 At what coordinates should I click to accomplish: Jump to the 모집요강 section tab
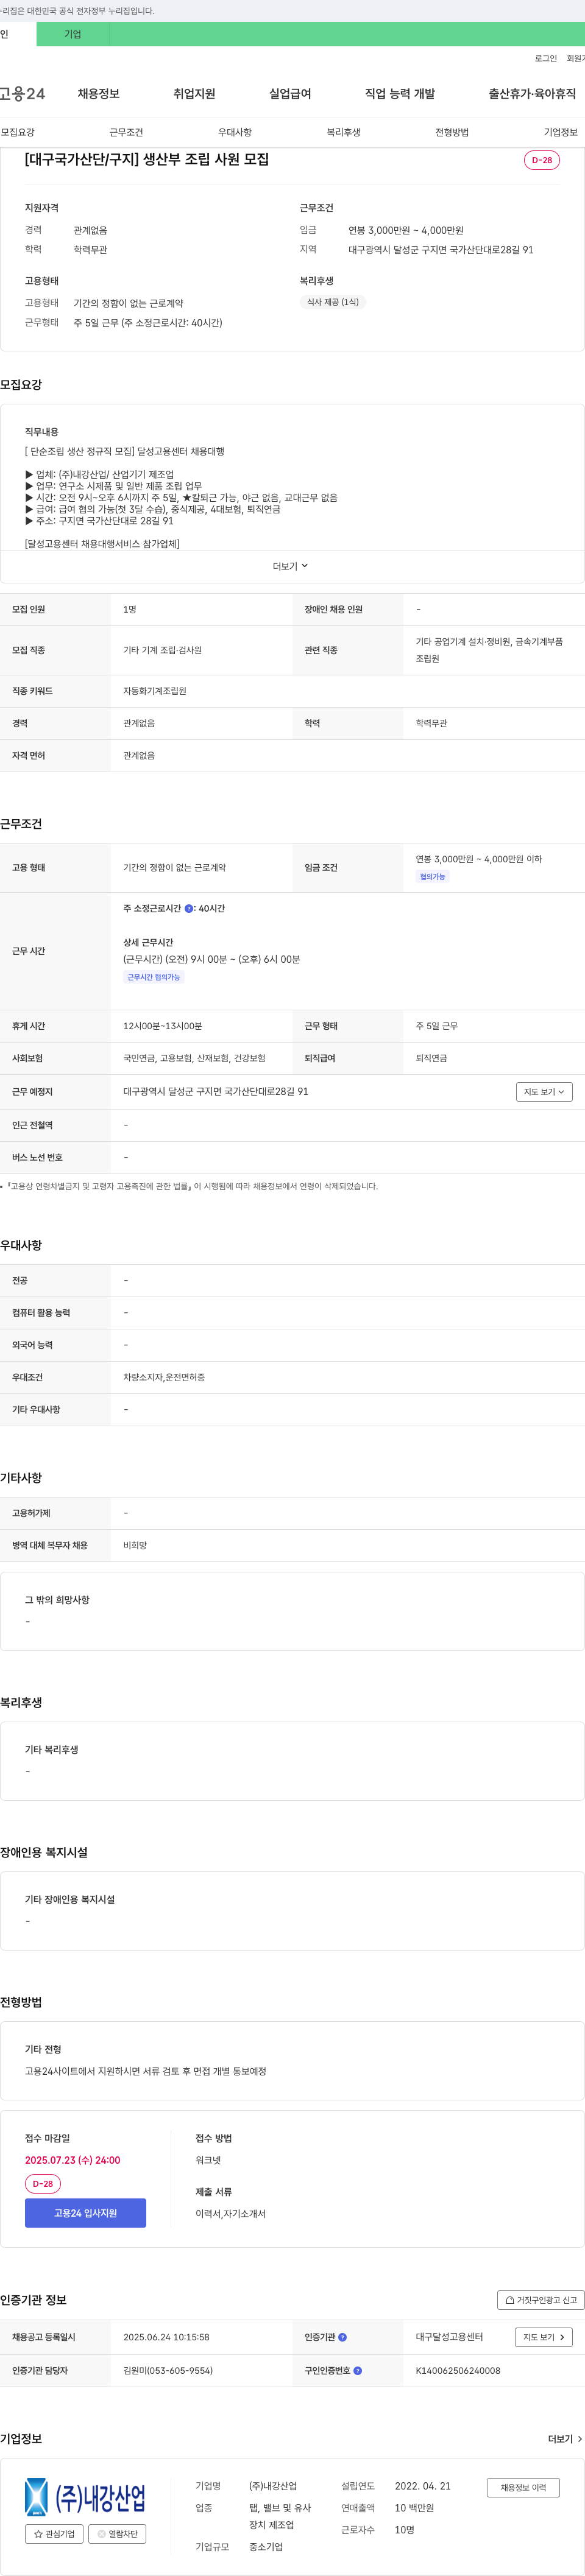click(18, 132)
